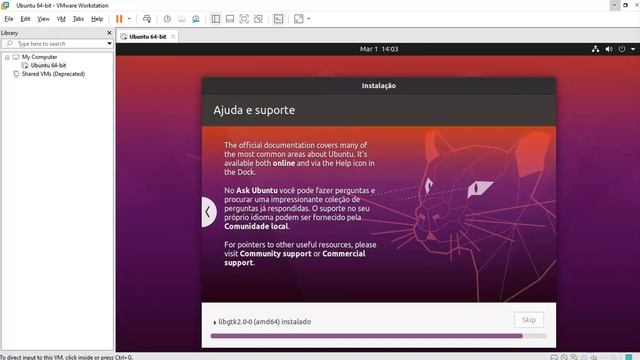The image size is (640, 360).
Task: Click the library search field
Action: (x=57, y=43)
